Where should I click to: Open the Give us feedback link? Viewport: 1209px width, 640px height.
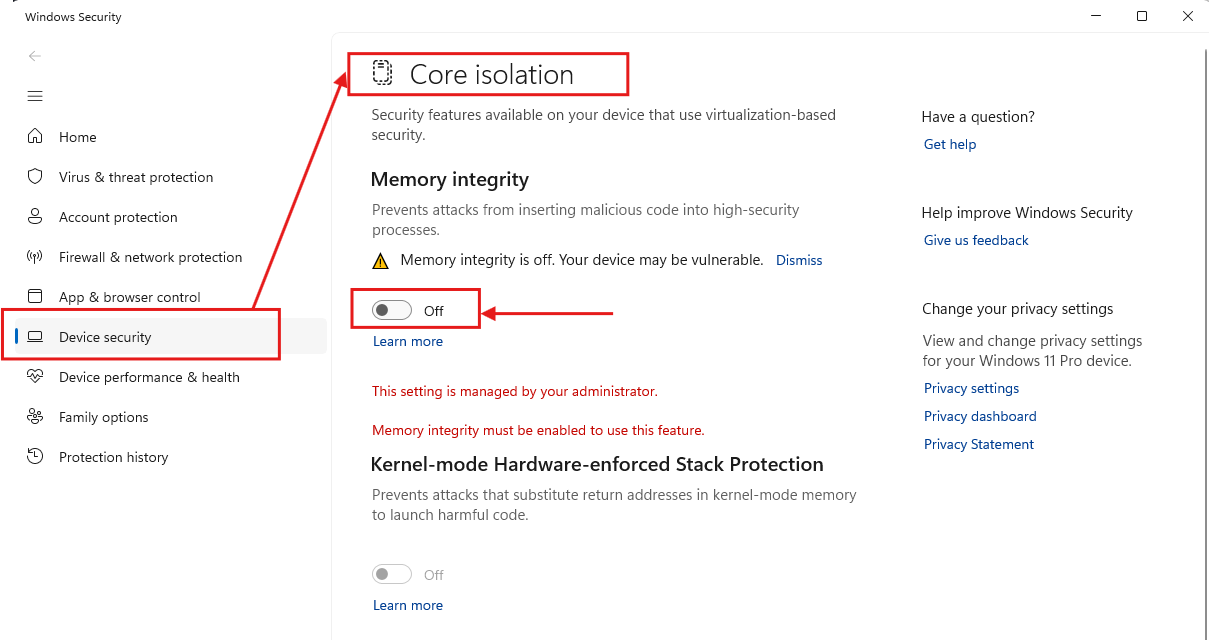pos(976,240)
